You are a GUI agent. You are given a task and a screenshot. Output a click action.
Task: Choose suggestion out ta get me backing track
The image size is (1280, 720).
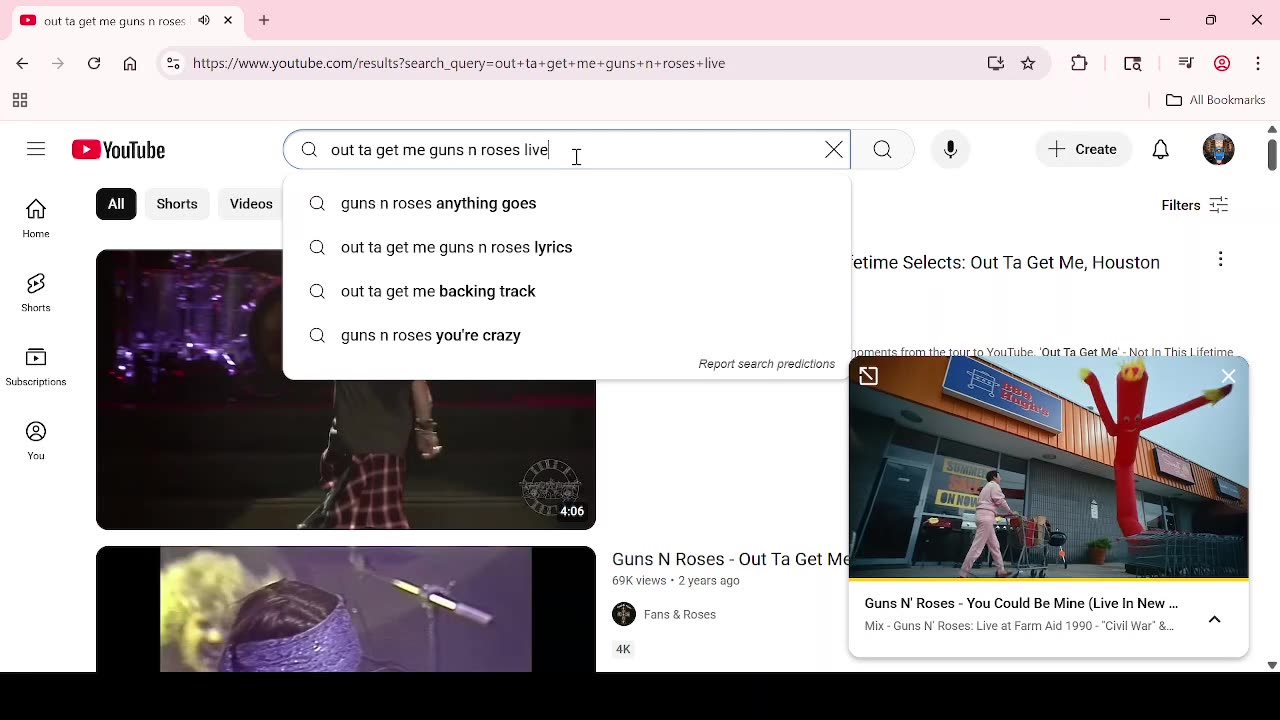tap(567, 291)
